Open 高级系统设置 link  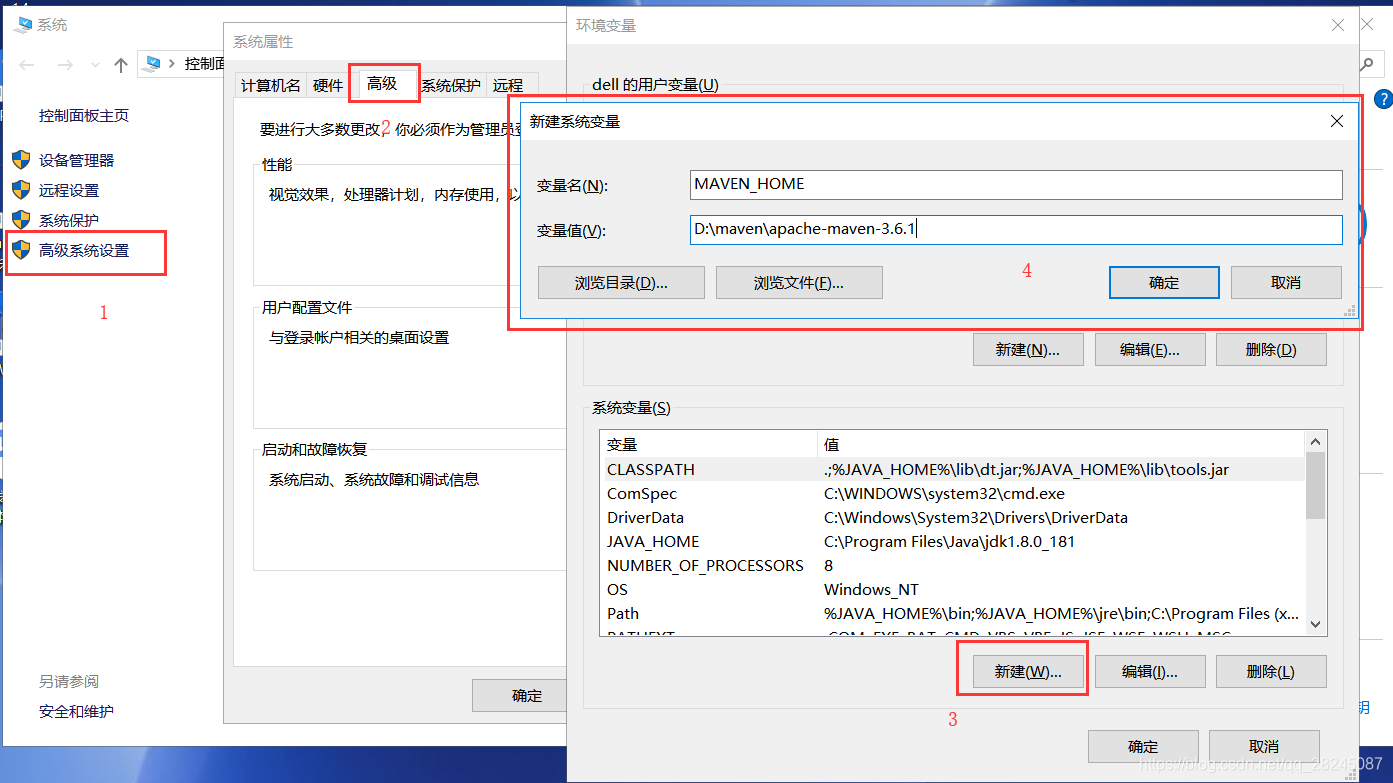pyautogui.click(x=84, y=250)
